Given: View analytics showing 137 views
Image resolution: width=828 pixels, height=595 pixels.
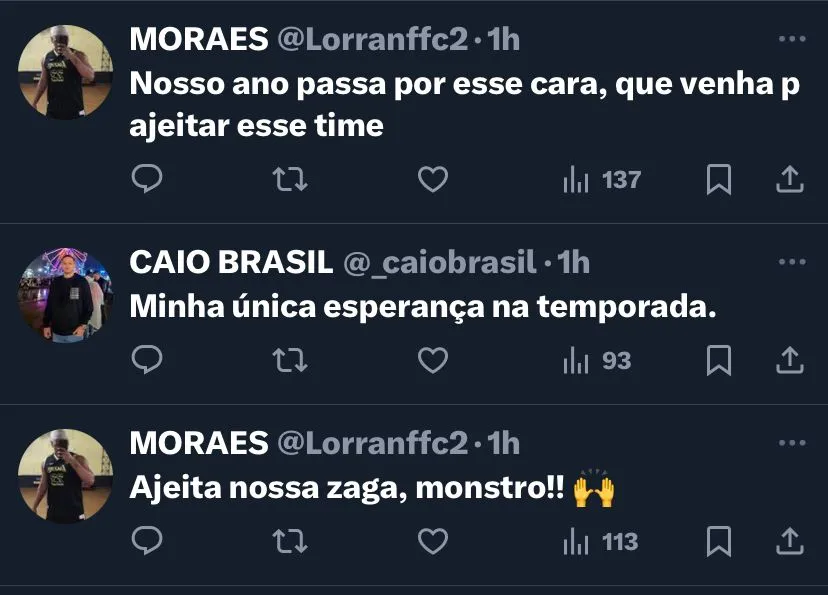Looking at the screenshot, I should (602, 180).
